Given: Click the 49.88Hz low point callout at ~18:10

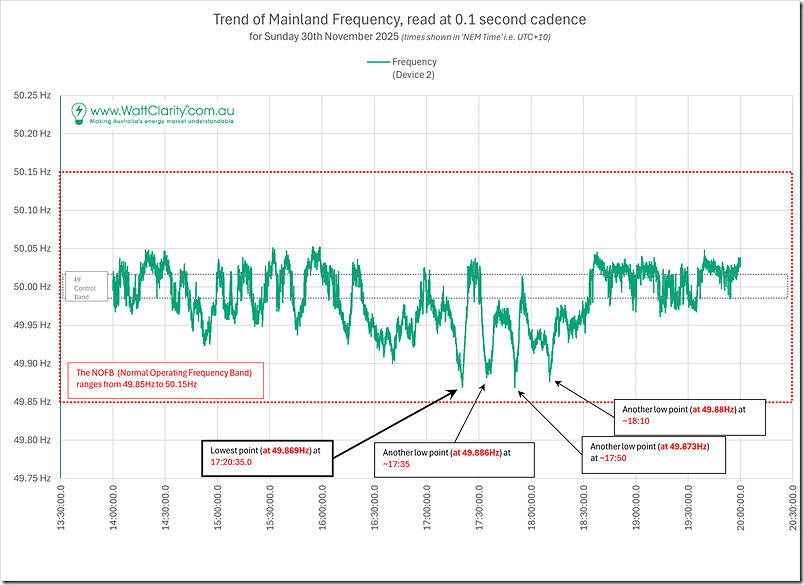Looking at the screenshot, I should [692, 416].
